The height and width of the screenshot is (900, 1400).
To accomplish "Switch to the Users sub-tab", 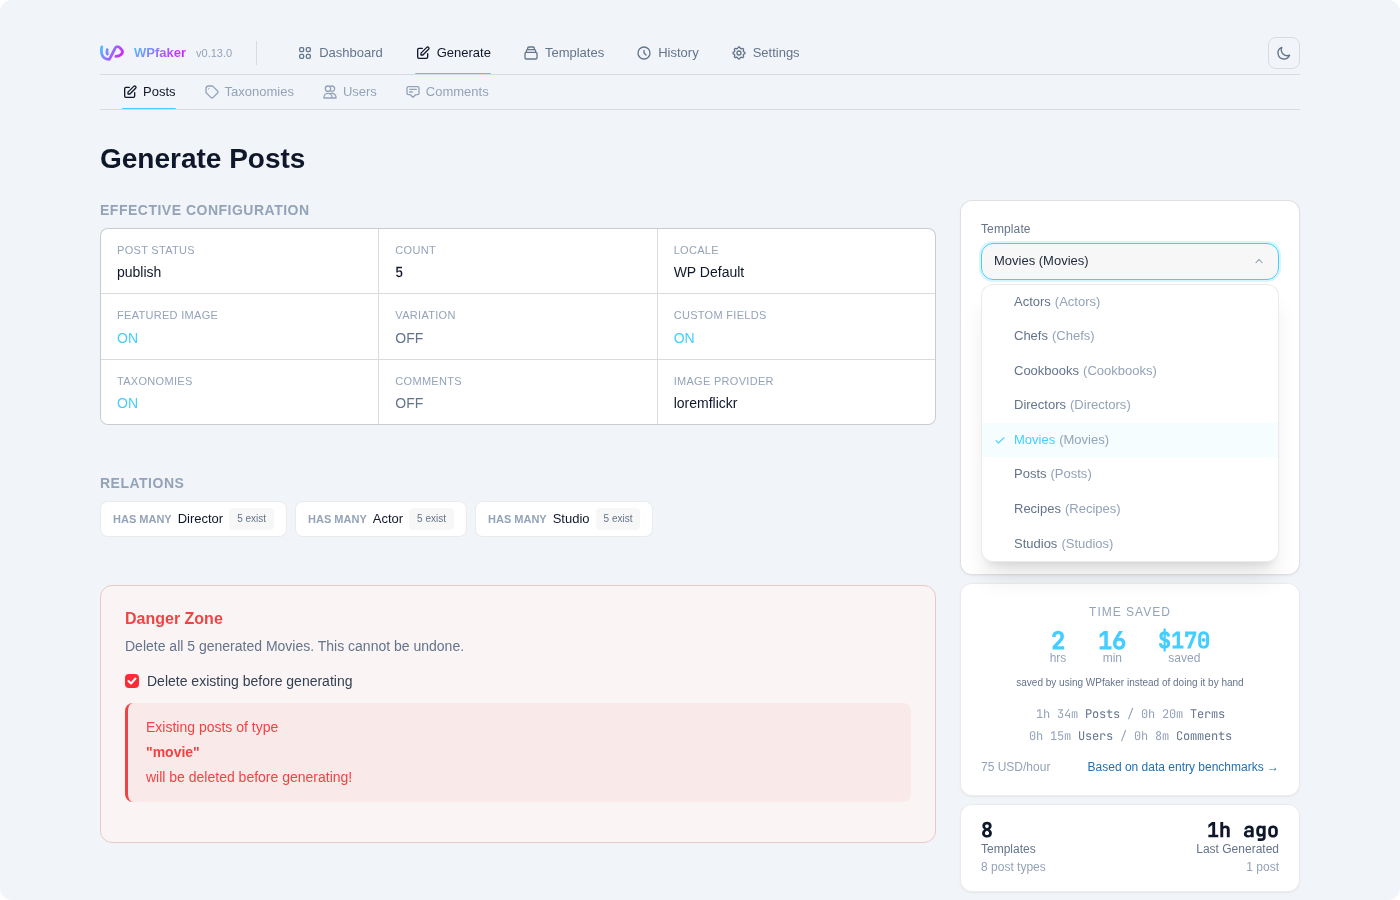I will coord(349,91).
